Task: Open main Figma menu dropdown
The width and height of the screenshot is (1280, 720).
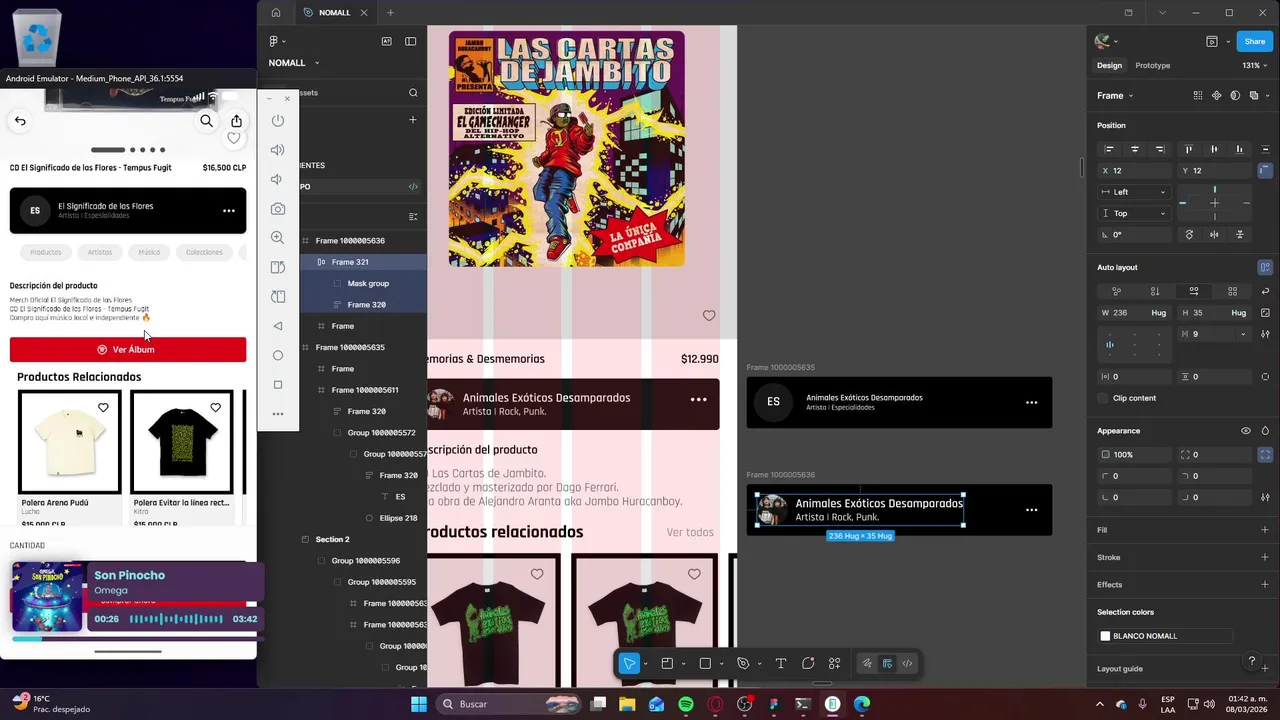Action: (277, 41)
